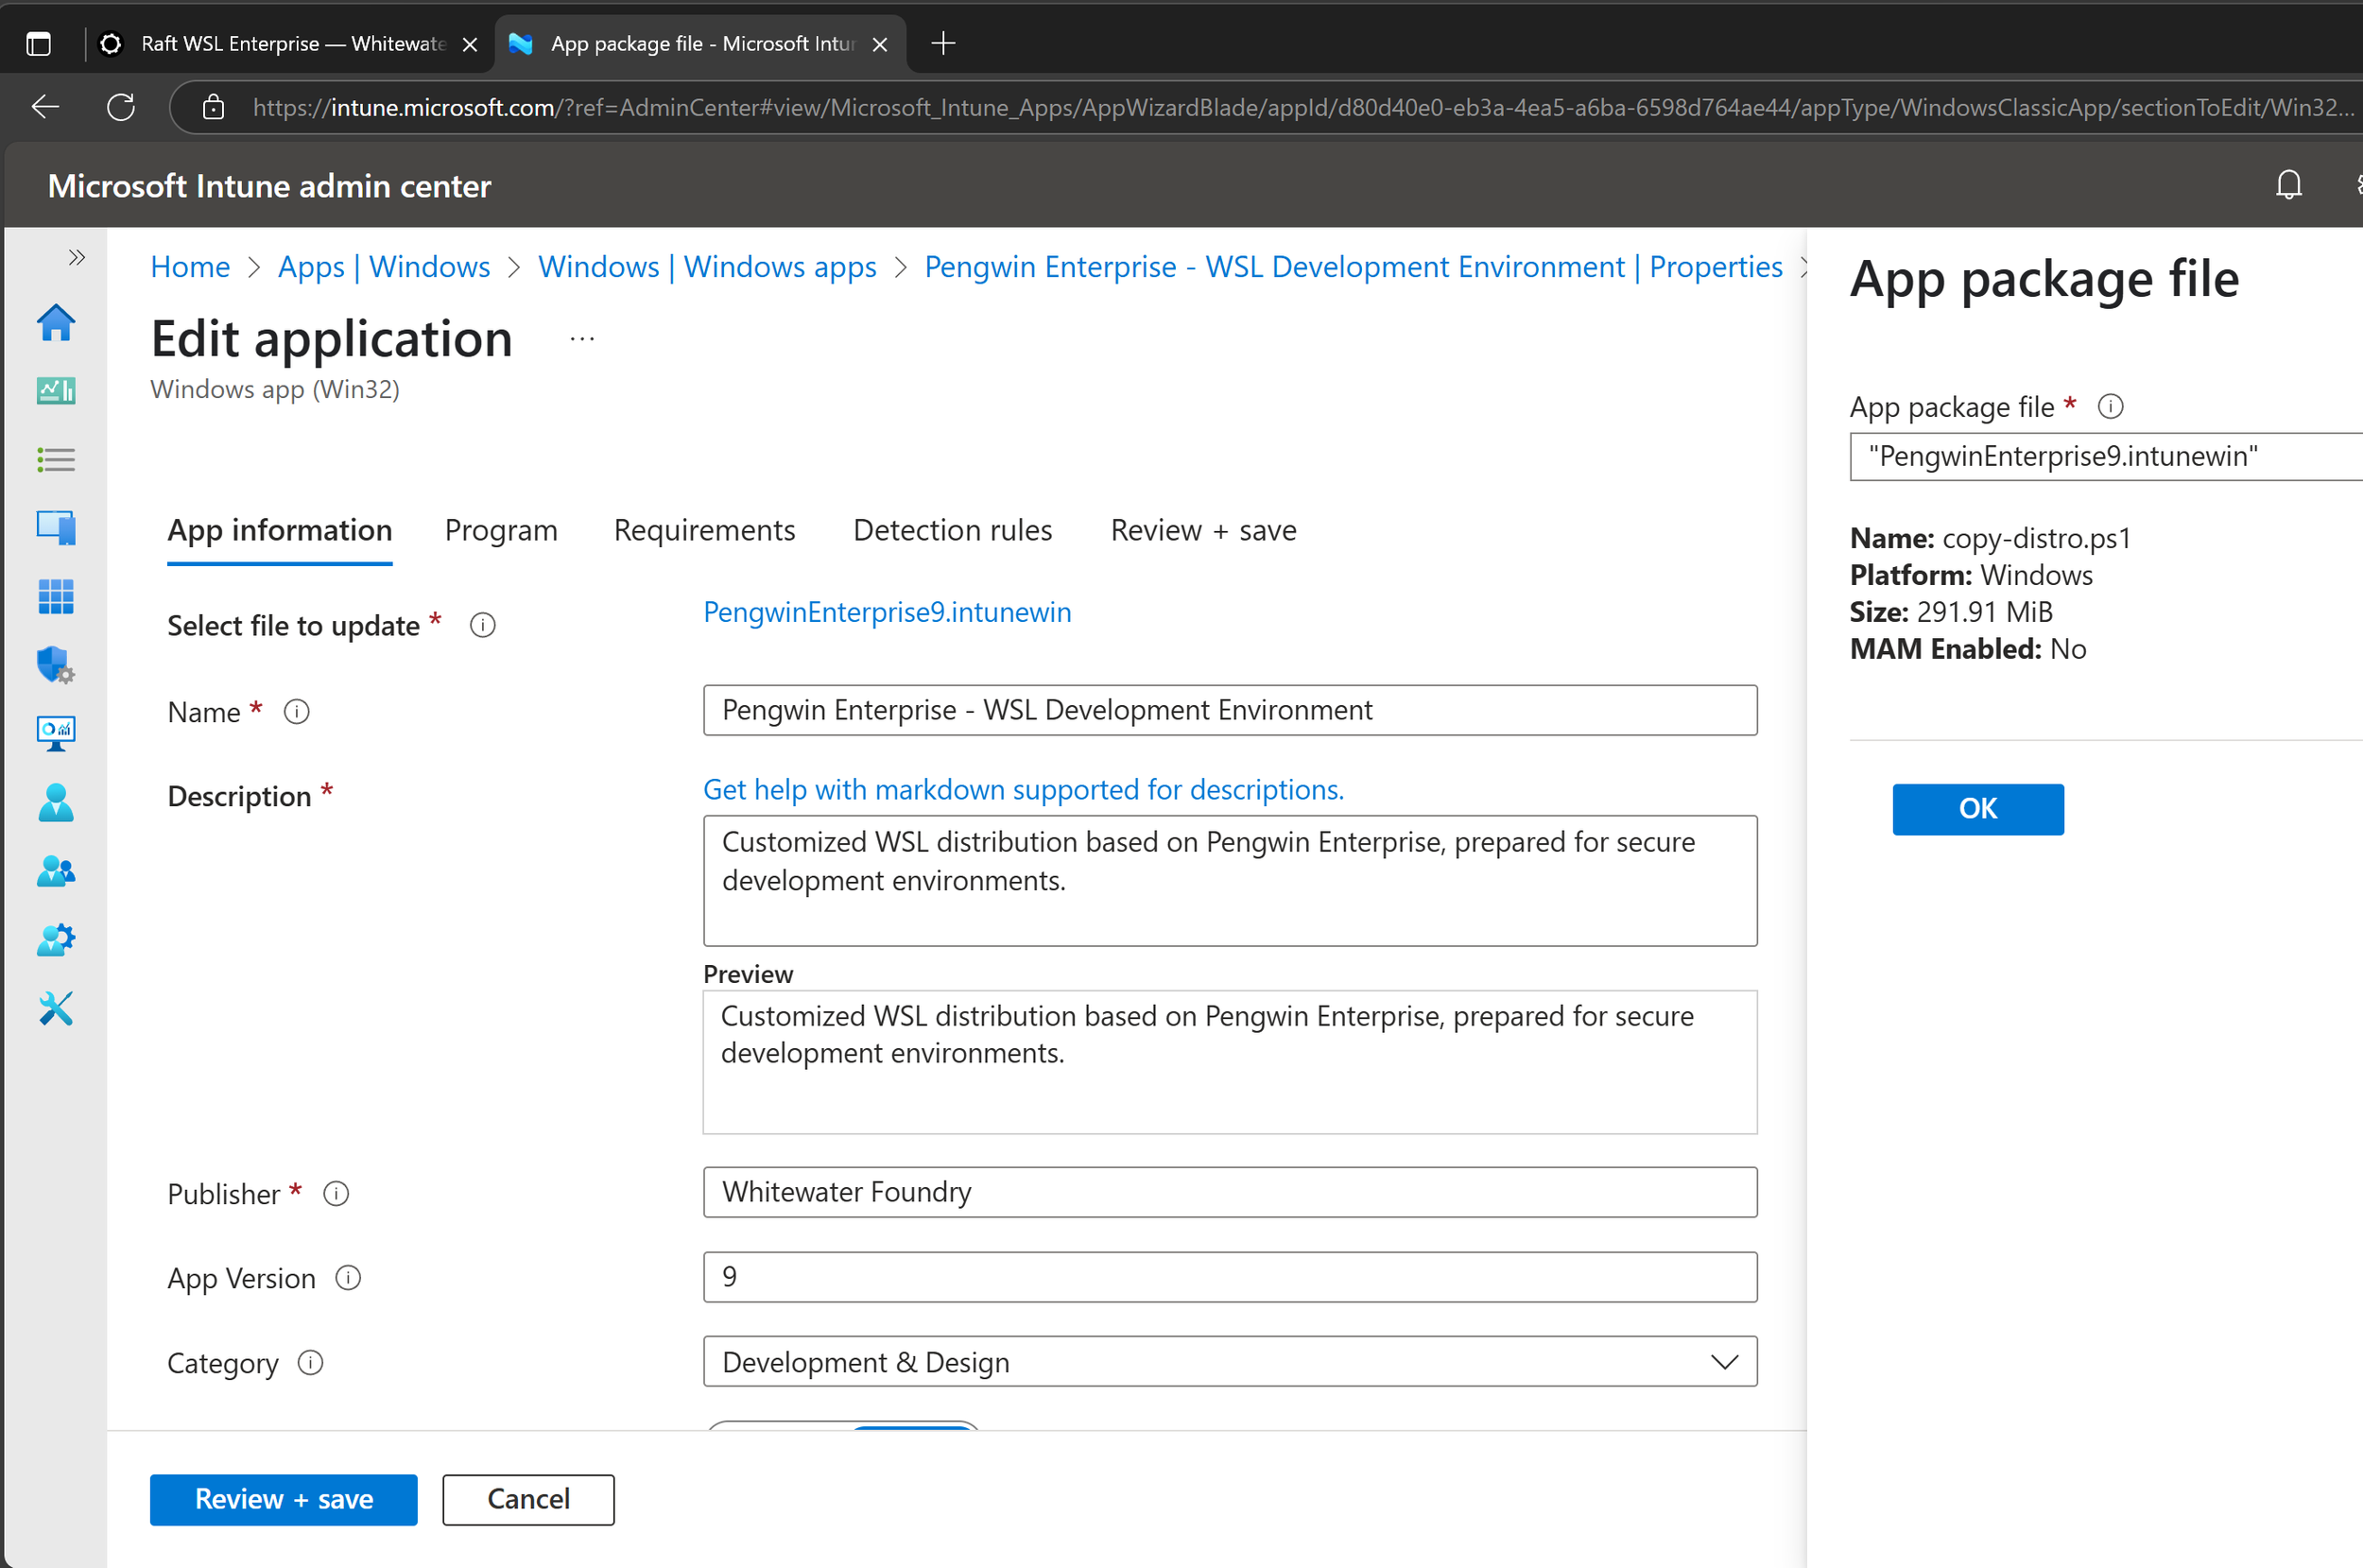Select the App package file browser tab
This screenshot has height=1568, width=2363.
coord(700,44)
